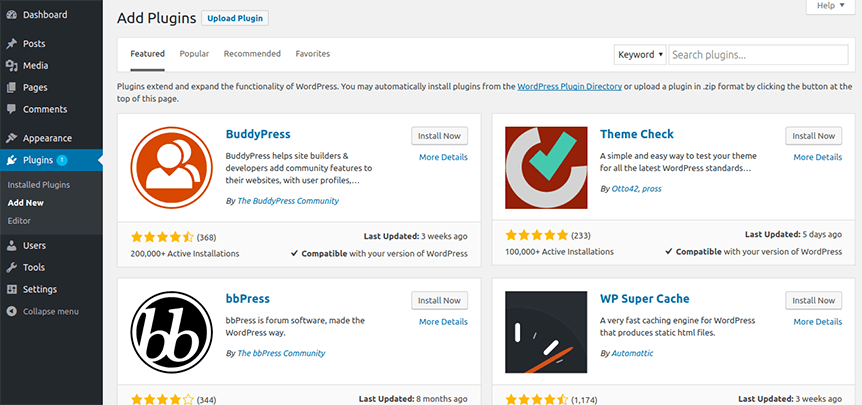Click the BuddyPress plugin logo

(172, 168)
